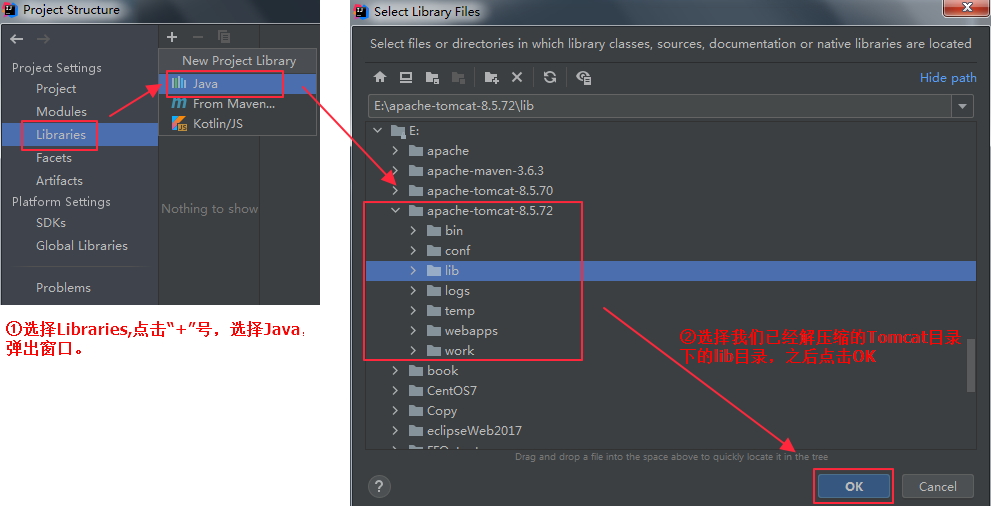
Task: Choose Java in New Project Library popup
Action: click(x=238, y=83)
